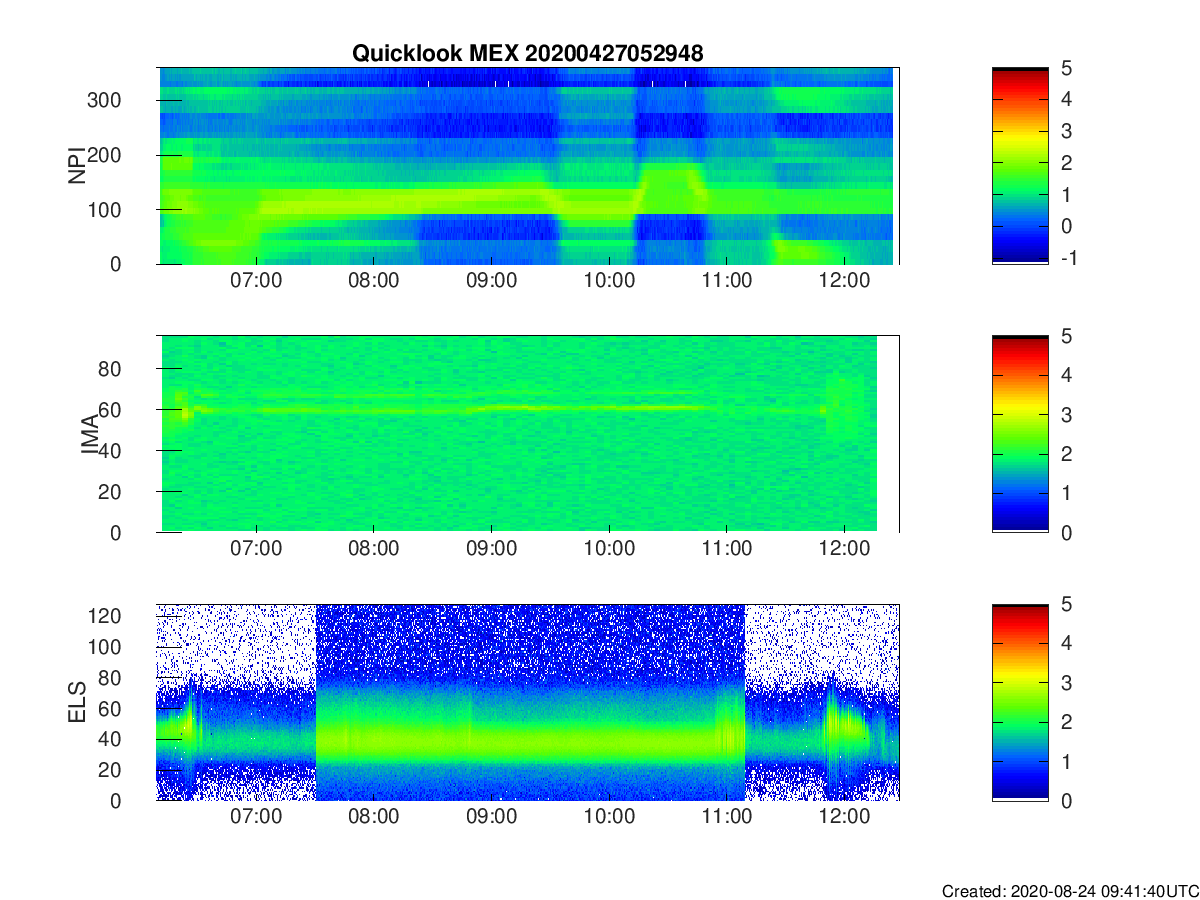Click the 11:00 tick label under IMA plot
Screen dimensions: 1200x900
click(x=727, y=549)
